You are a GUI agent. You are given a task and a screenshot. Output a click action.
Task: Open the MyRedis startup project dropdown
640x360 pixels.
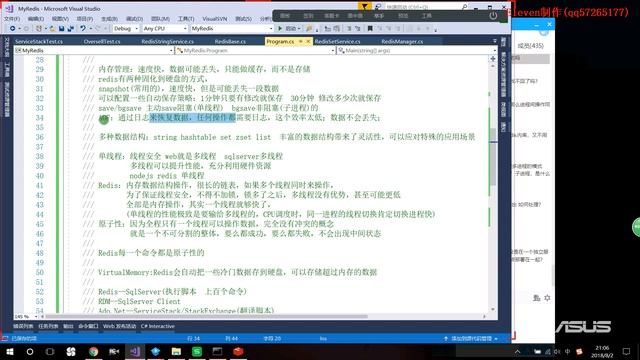tap(231, 29)
